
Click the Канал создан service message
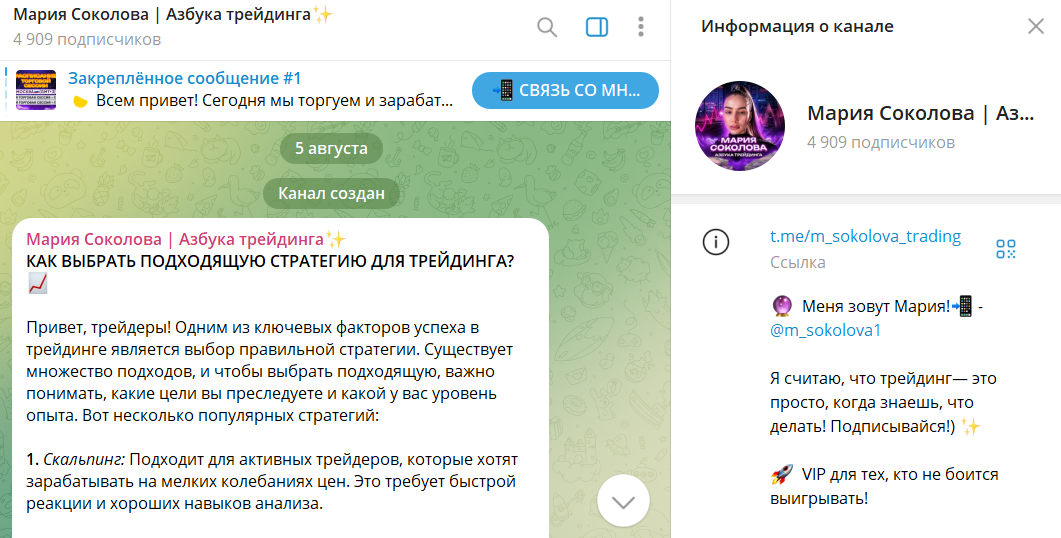pos(332,194)
